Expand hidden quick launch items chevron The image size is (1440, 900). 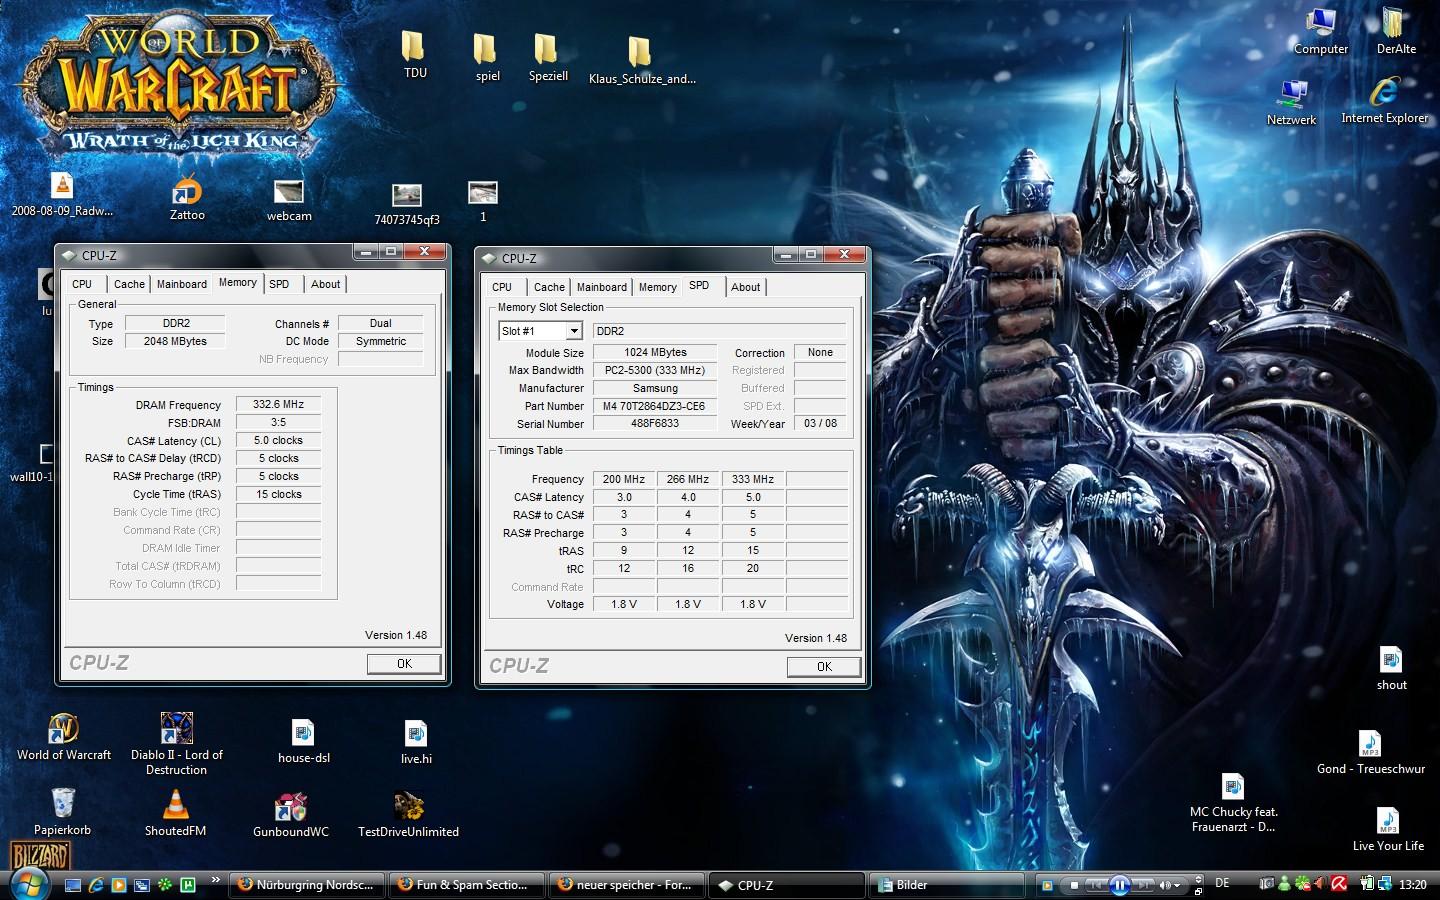pos(215,881)
